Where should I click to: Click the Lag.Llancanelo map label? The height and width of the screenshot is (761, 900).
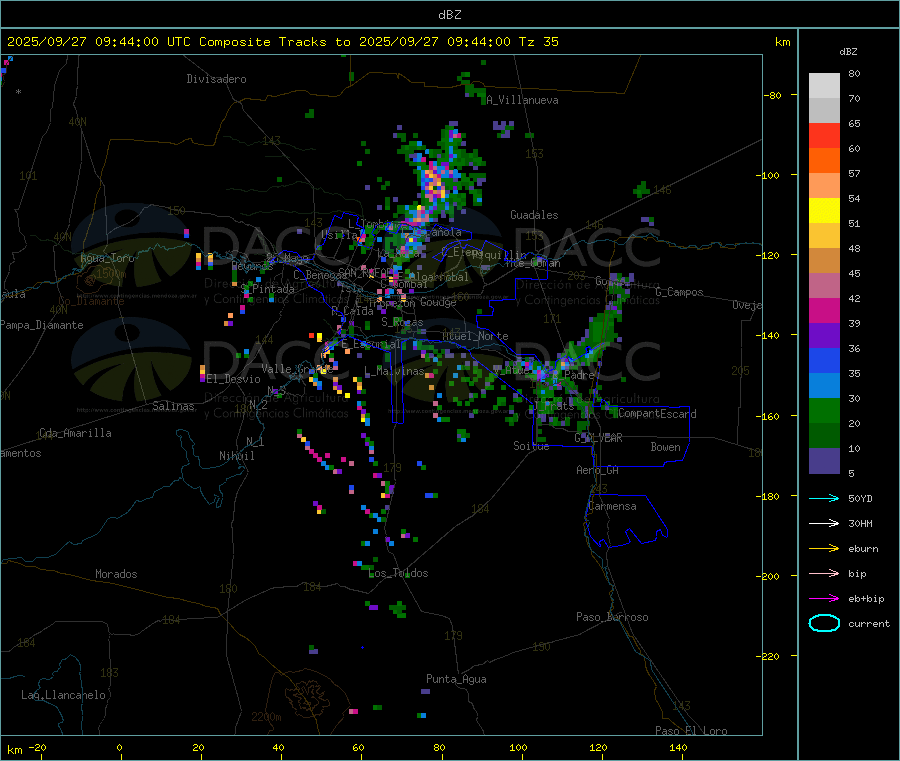[x=63, y=695]
